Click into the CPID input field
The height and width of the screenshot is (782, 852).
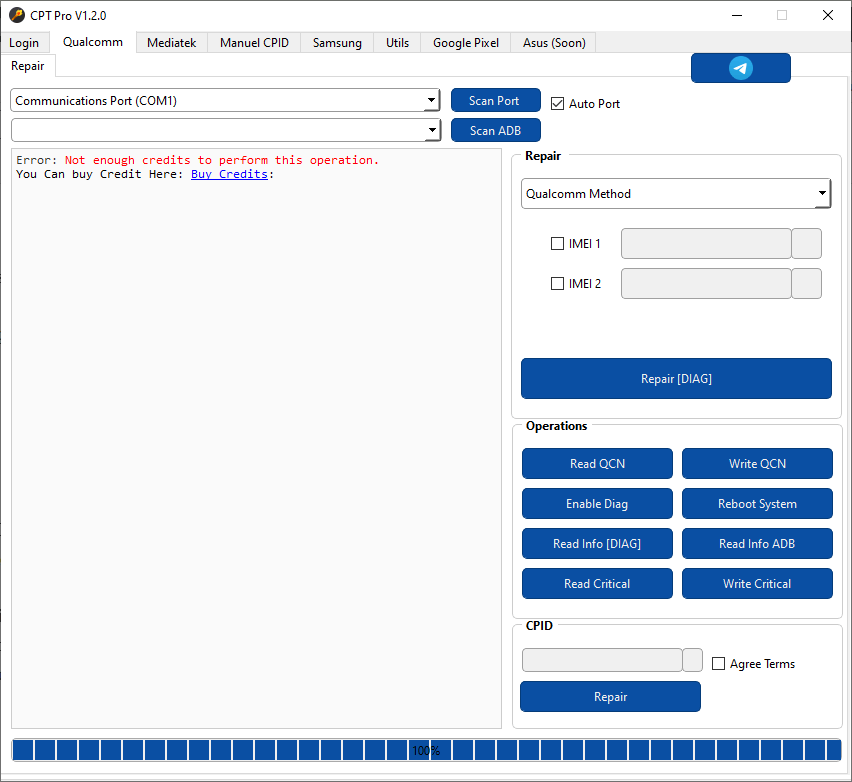tap(601, 660)
